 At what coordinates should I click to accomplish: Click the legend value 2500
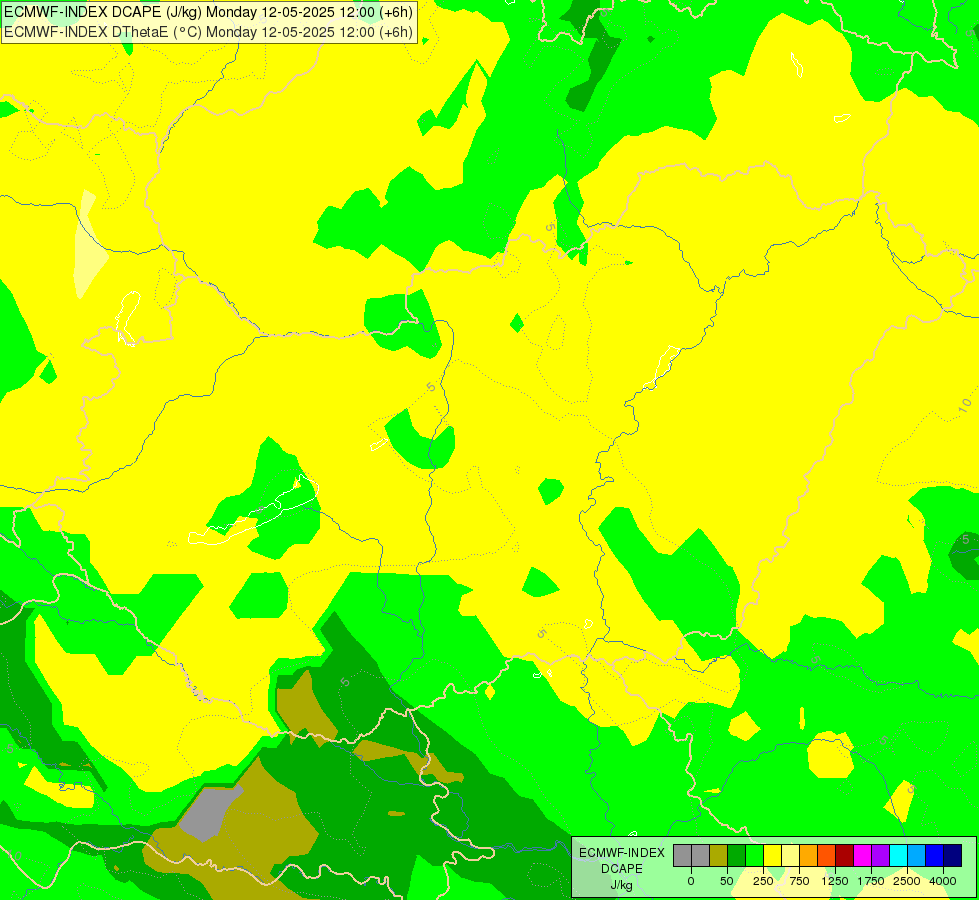[907, 881]
